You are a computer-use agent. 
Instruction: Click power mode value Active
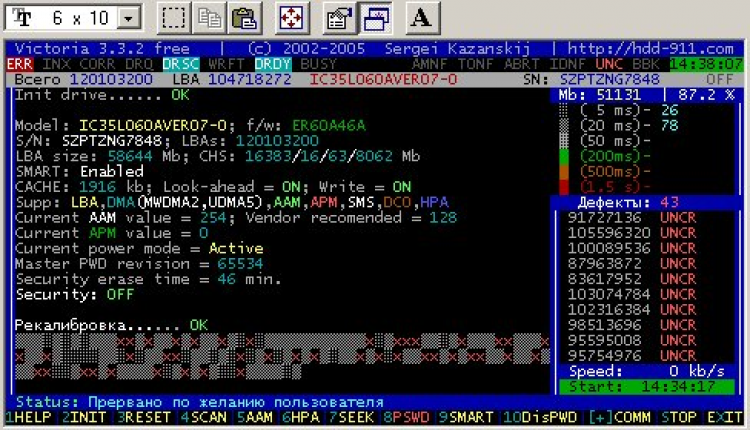coord(236,248)
